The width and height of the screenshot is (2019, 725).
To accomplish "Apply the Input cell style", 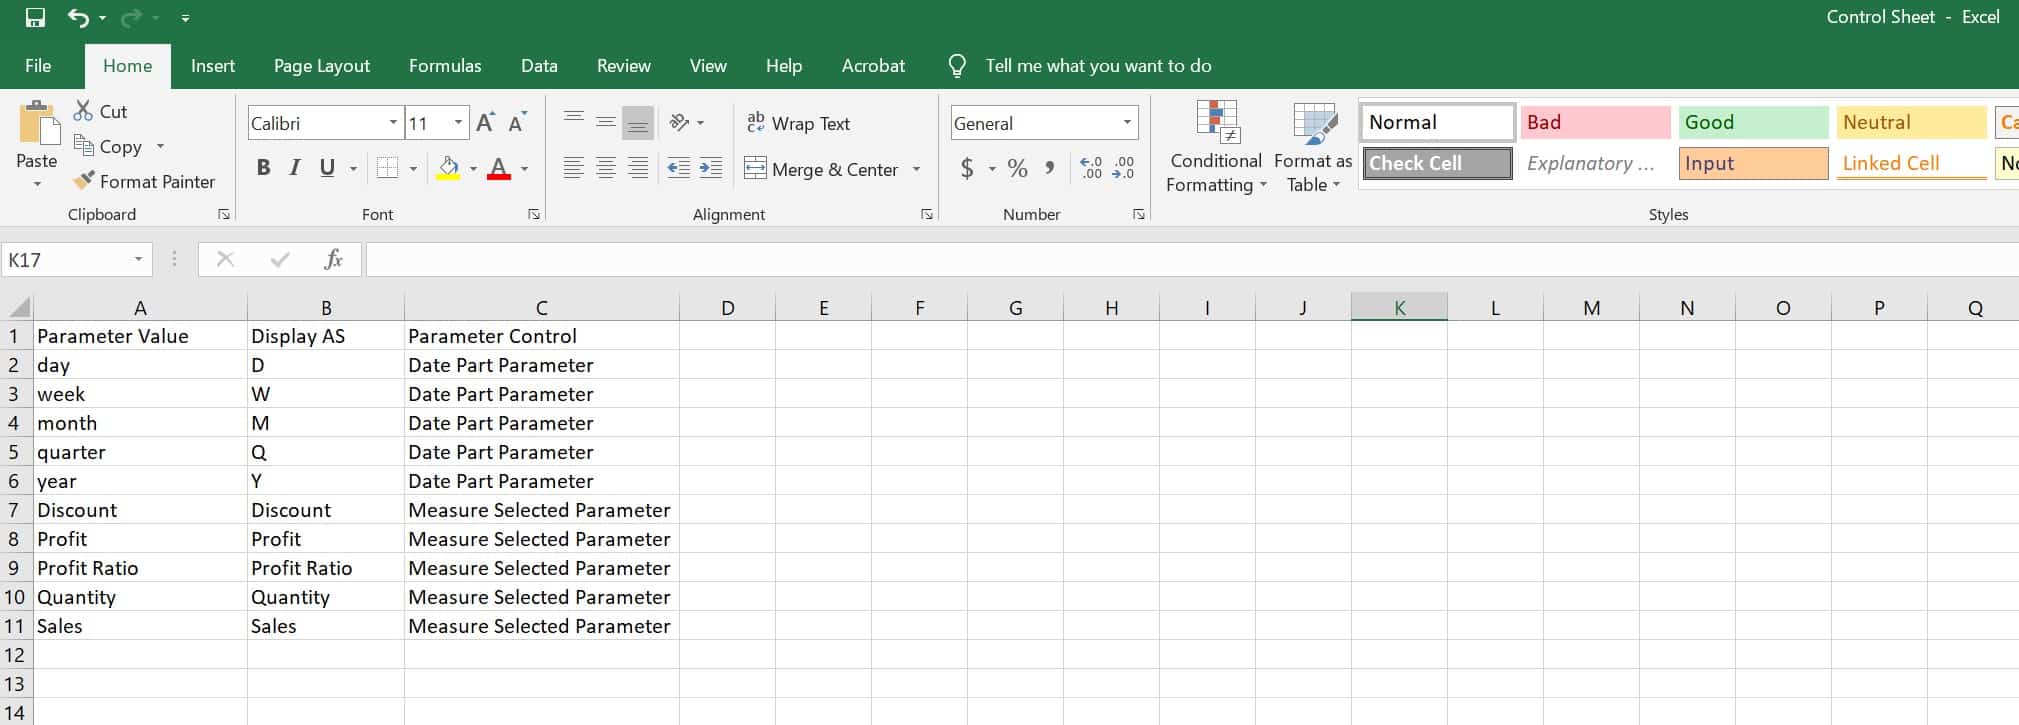I will click(x=1753, y=163).
